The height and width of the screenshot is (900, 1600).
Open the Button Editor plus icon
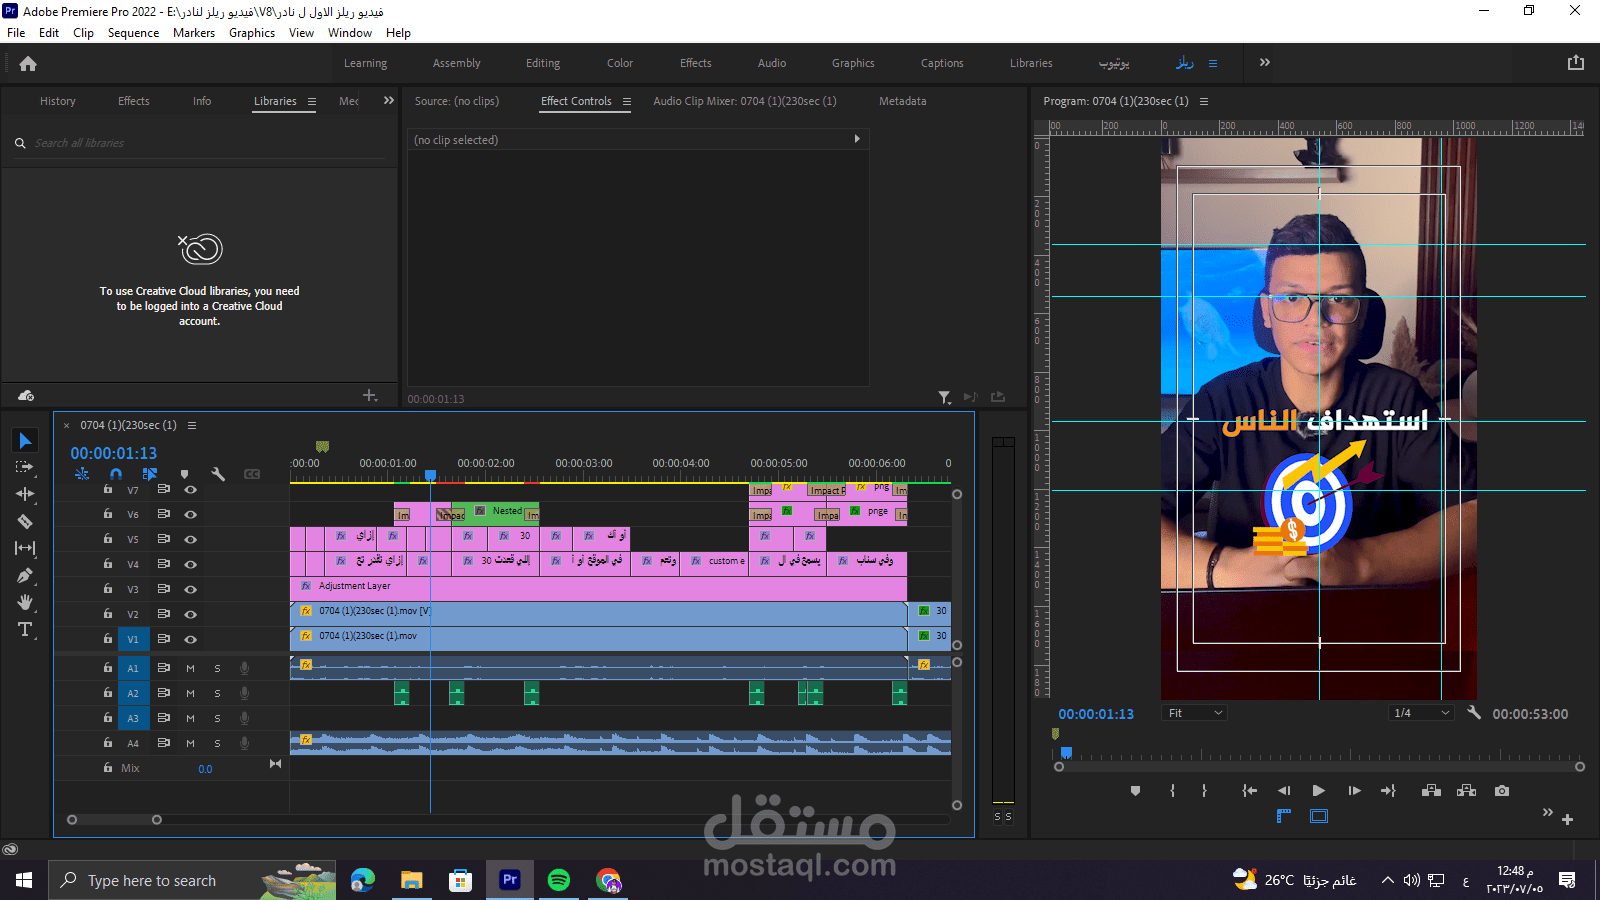click(x=1567, y=819)
